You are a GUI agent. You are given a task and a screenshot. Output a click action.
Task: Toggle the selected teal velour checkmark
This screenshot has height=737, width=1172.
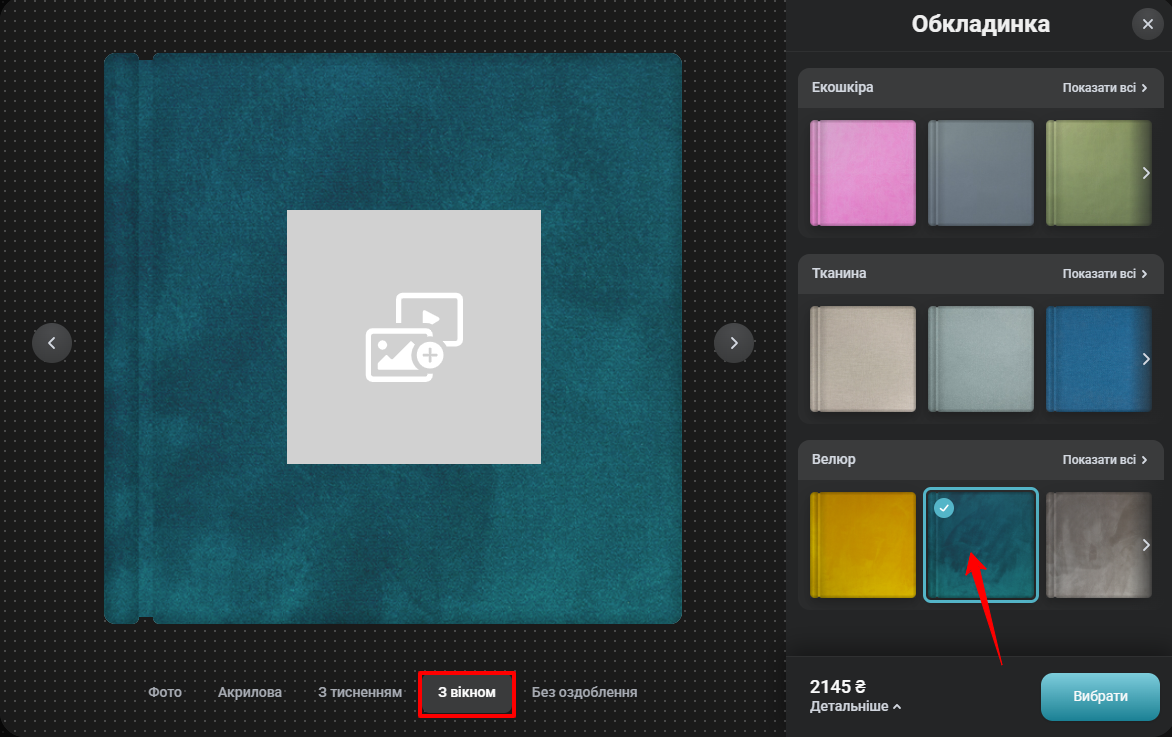[944, 509]
